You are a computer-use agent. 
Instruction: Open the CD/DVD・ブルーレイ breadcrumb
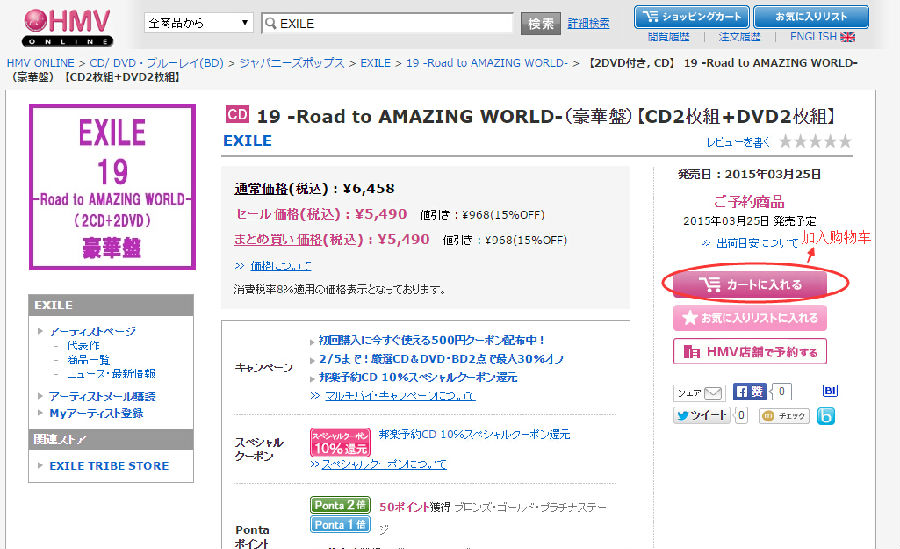pyautogui.click(x=155, y=63)
